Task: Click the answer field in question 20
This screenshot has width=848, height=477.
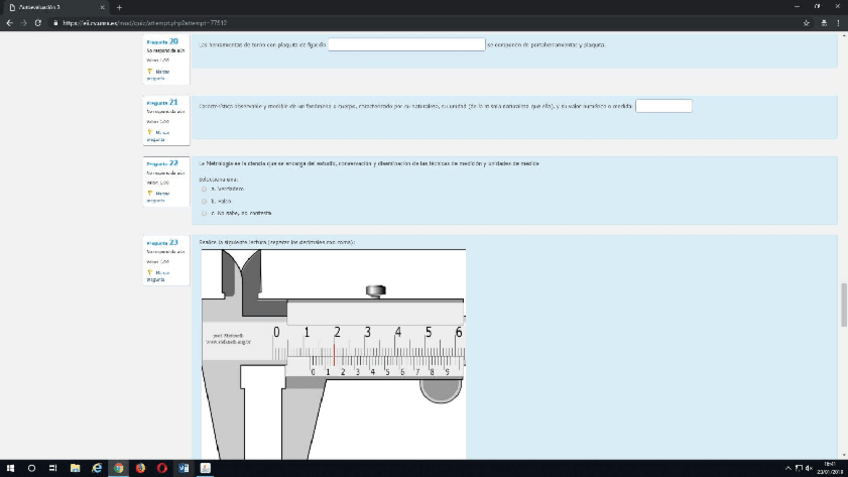Action: 406,45
